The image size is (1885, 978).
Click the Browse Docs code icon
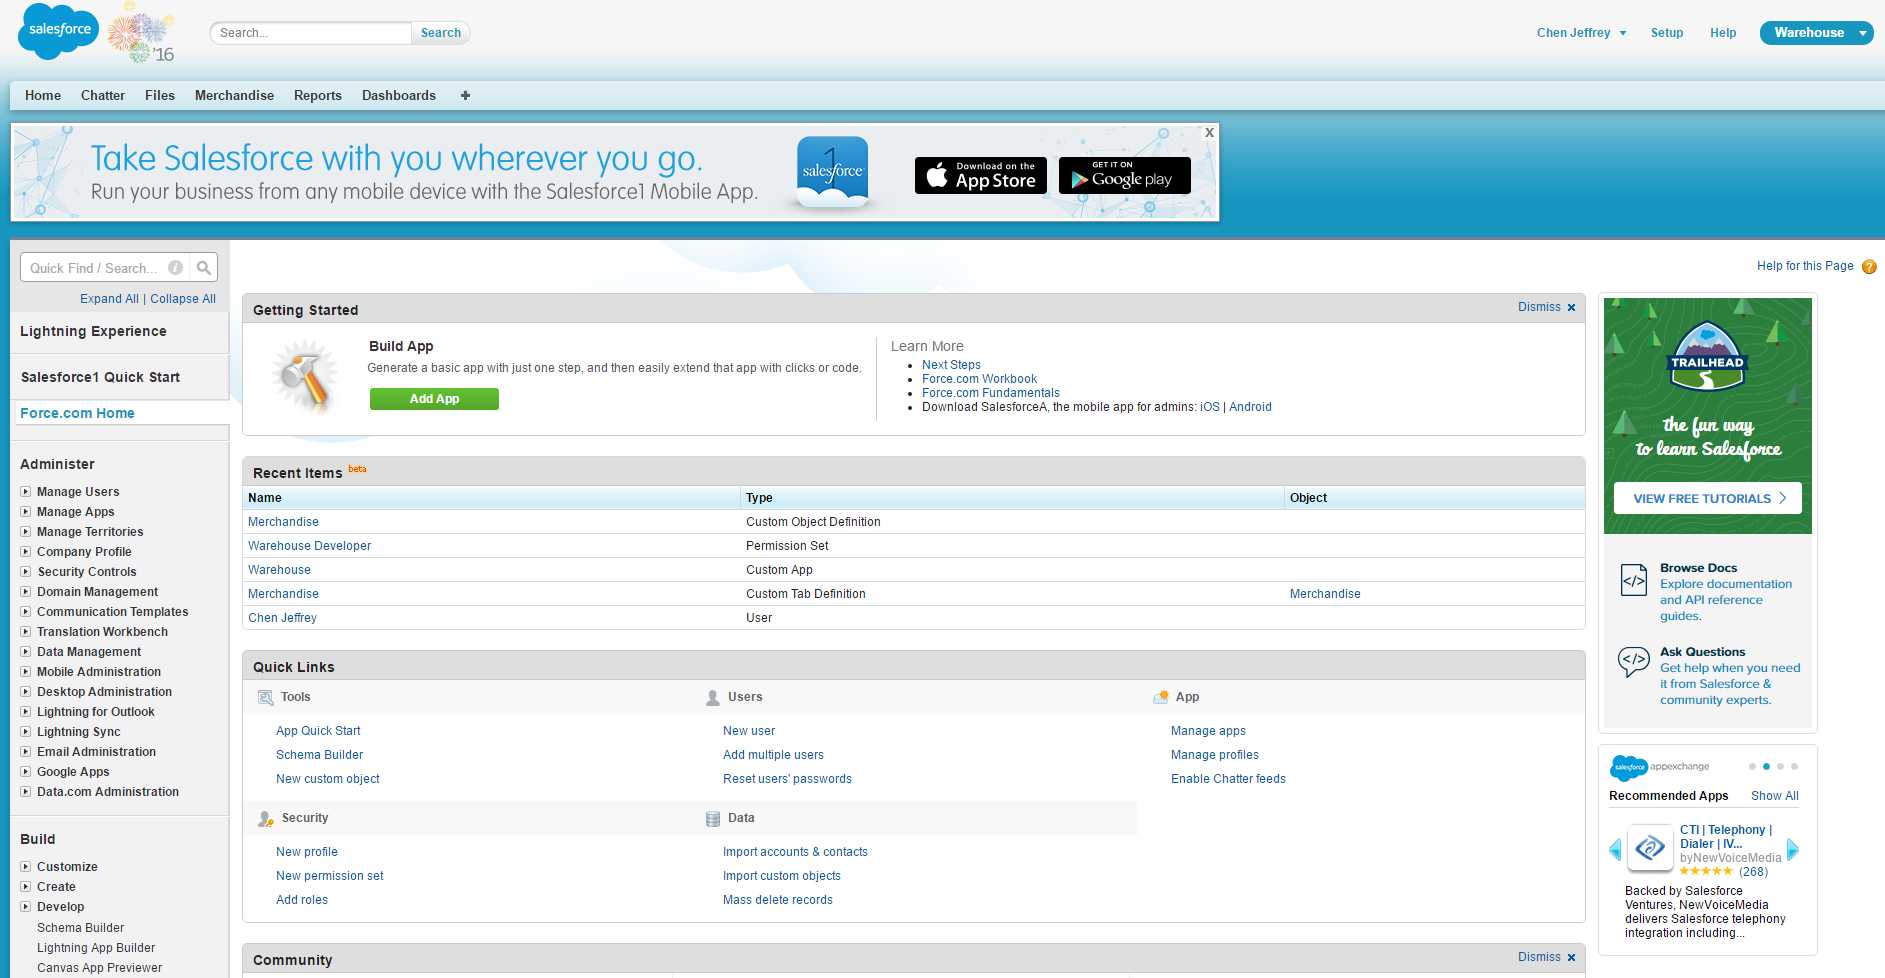(x=1634, y=579)
